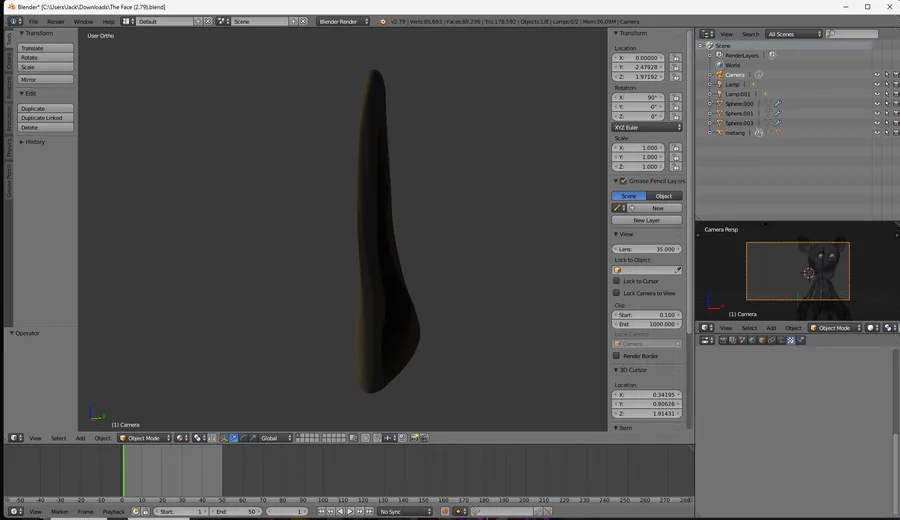Open the Blender Render engine dropdown

[343, 21]
